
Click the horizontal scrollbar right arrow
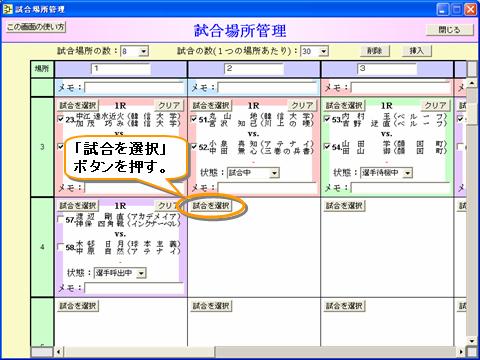pyautogui.click(x=461, y=351)
